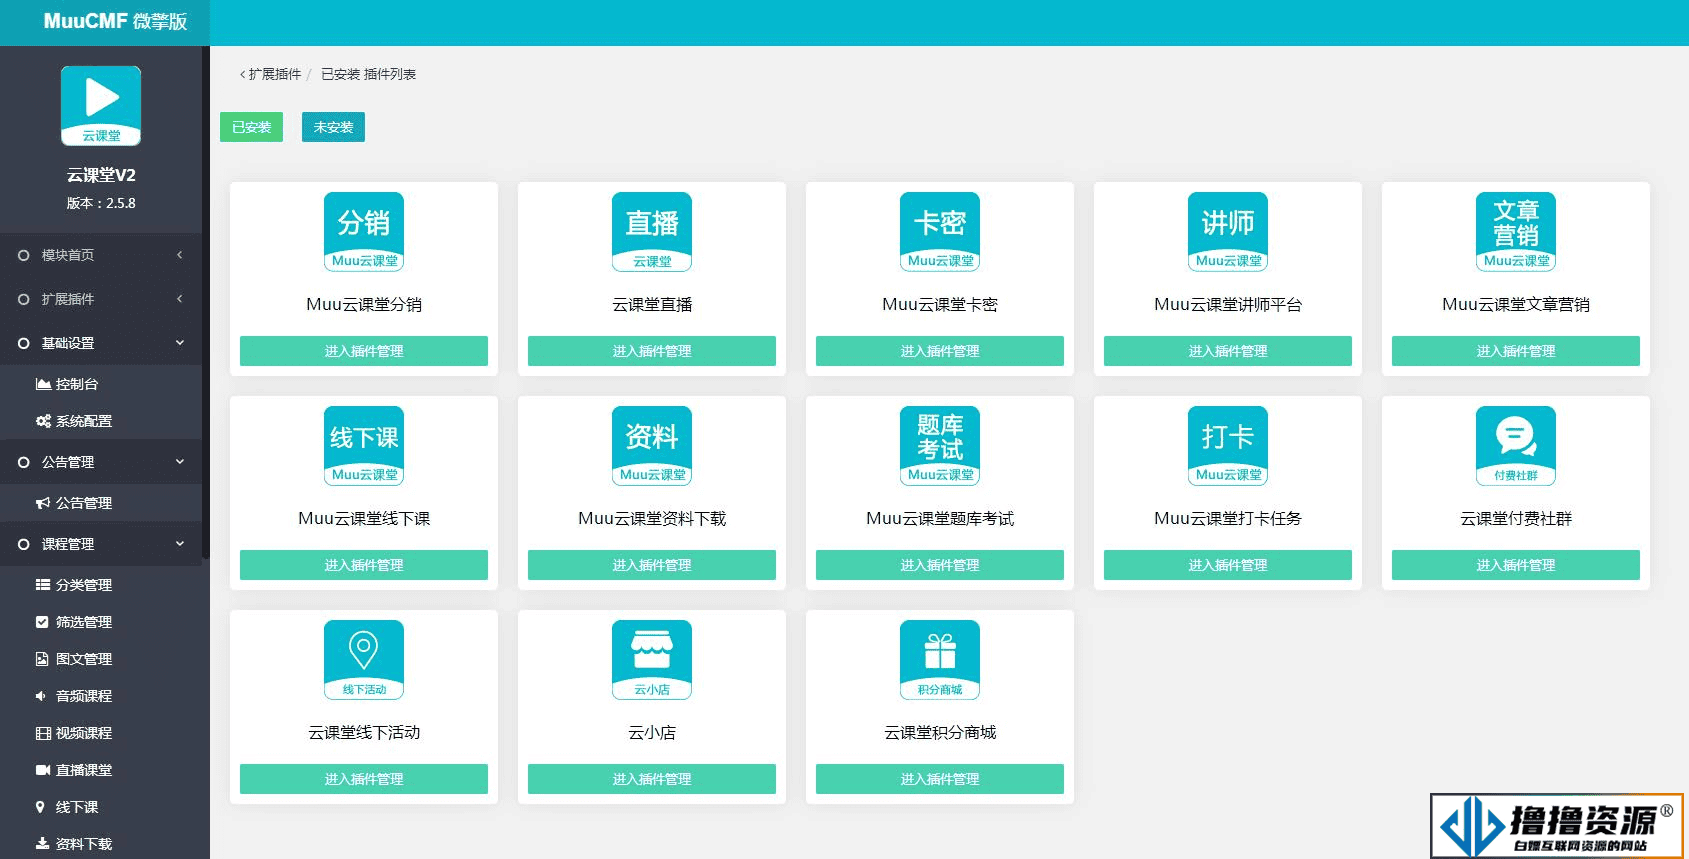Click the 分类管理 list icon
Screen dimensions: 1689x859
pyautogui.click(x=43, y=585)
